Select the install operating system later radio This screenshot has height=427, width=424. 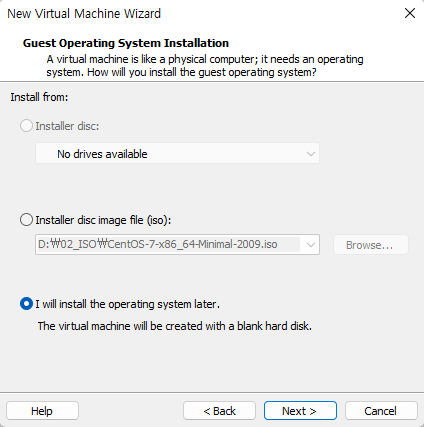click(x=26, y=304)
